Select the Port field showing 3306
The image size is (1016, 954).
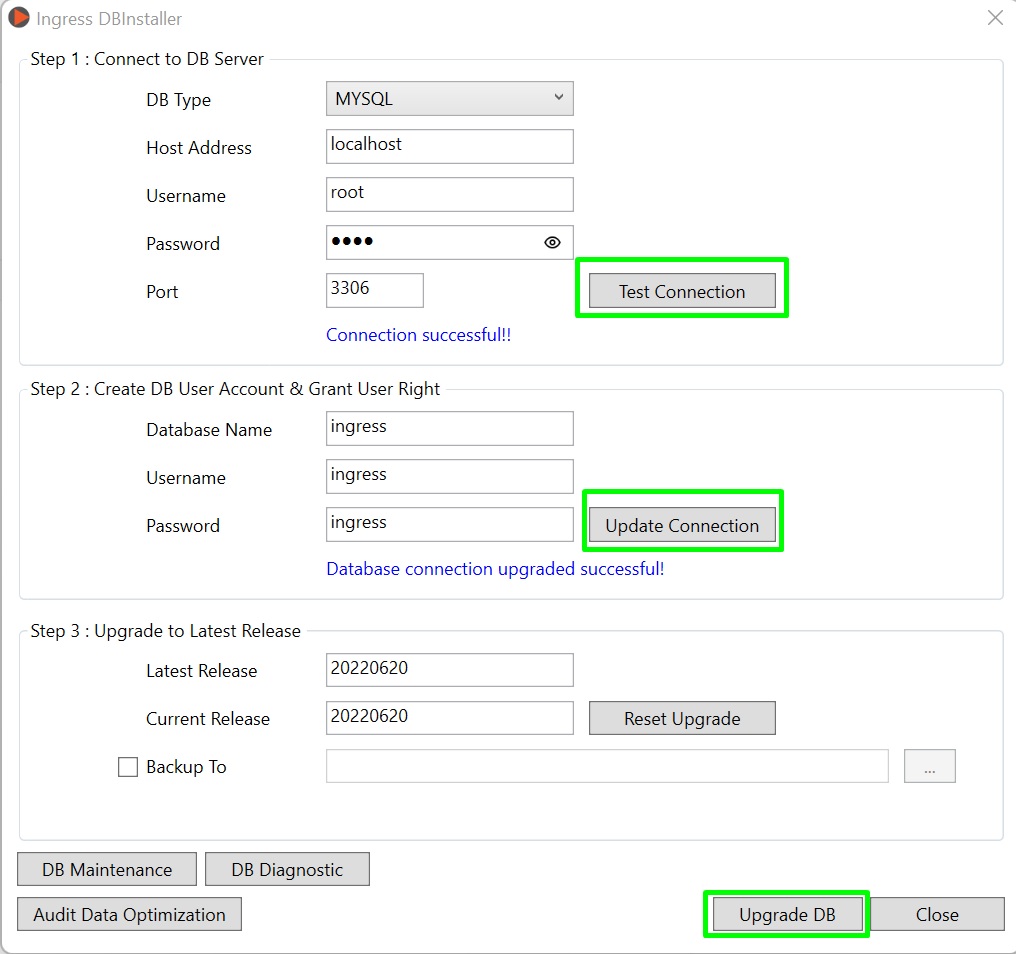[375, 290]
